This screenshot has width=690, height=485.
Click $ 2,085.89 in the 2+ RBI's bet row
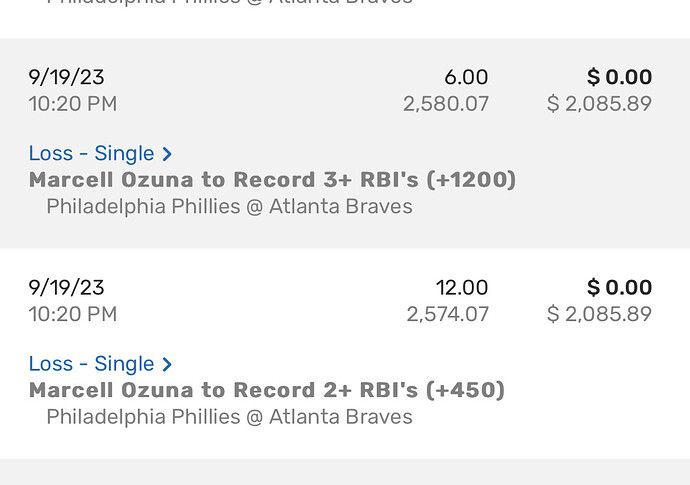(x=599, y=314)
